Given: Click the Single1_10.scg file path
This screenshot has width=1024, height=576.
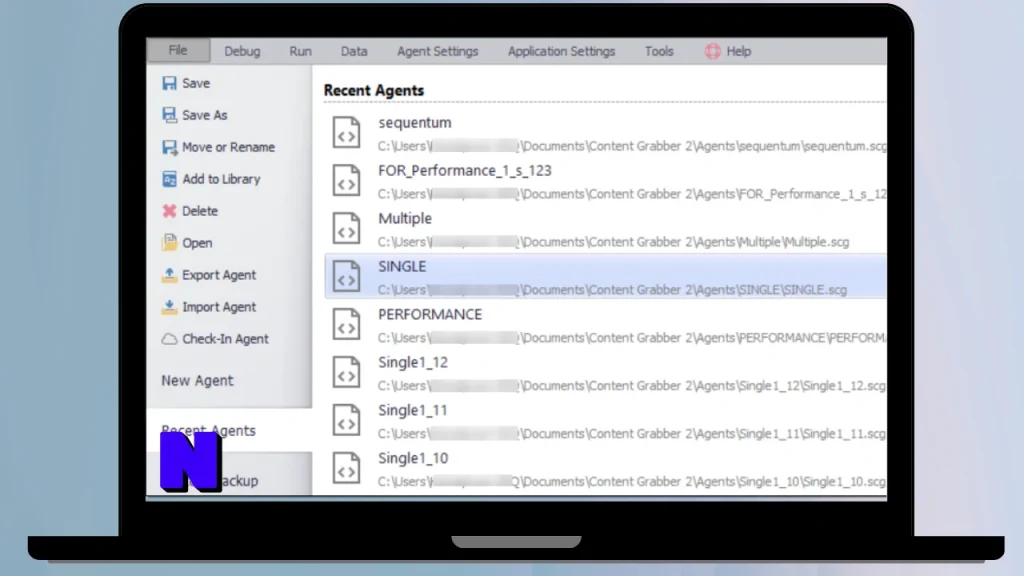Looking at the screenshot, I should click(x=632, y=482).
